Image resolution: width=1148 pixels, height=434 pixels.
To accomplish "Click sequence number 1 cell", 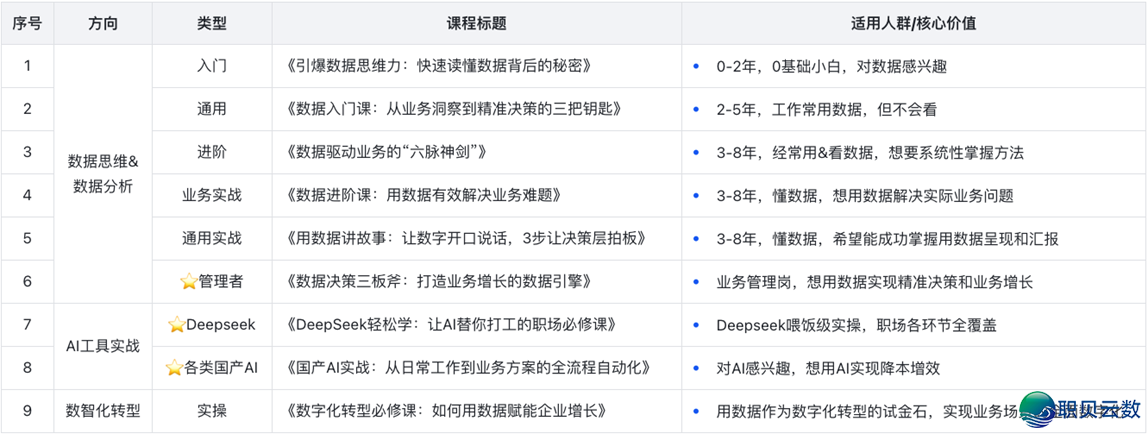I will coord(28,66).
